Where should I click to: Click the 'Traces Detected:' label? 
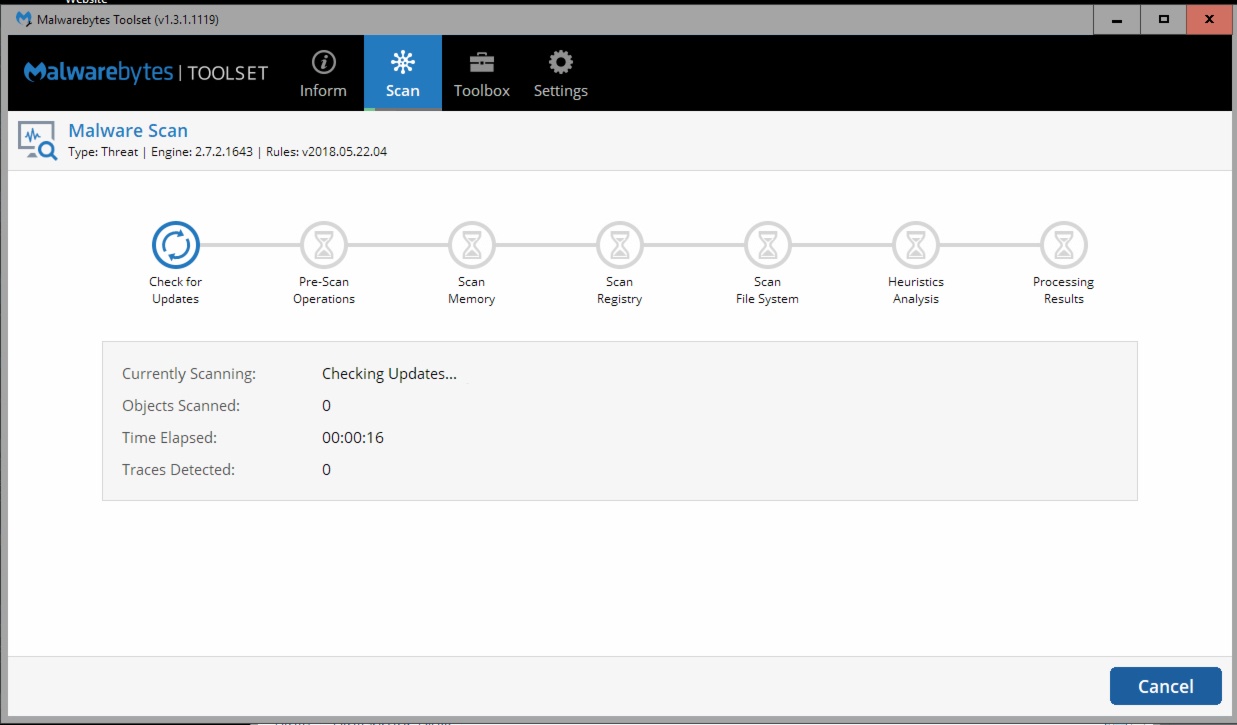178,470
